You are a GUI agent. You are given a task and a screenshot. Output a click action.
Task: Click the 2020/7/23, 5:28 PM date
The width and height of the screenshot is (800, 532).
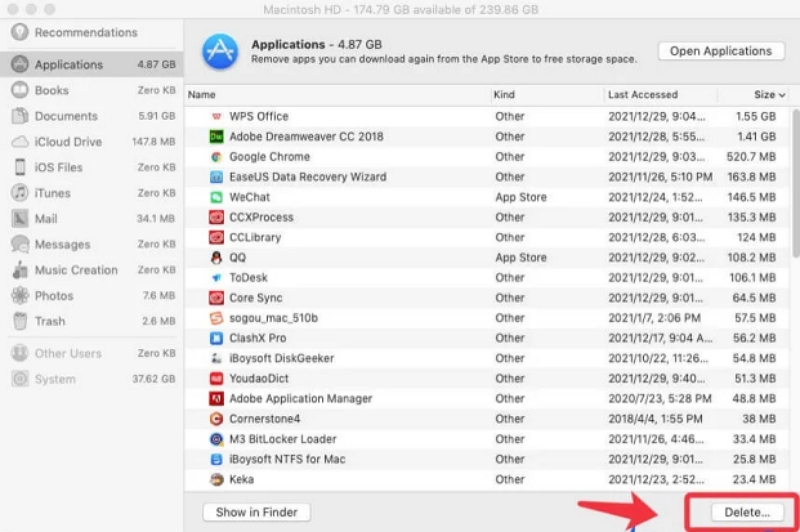[x=660, y=398]
